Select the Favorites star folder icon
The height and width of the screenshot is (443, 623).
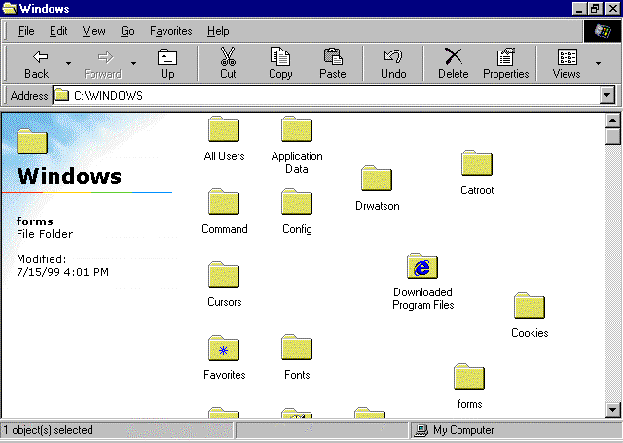click(x=223, y=348)
